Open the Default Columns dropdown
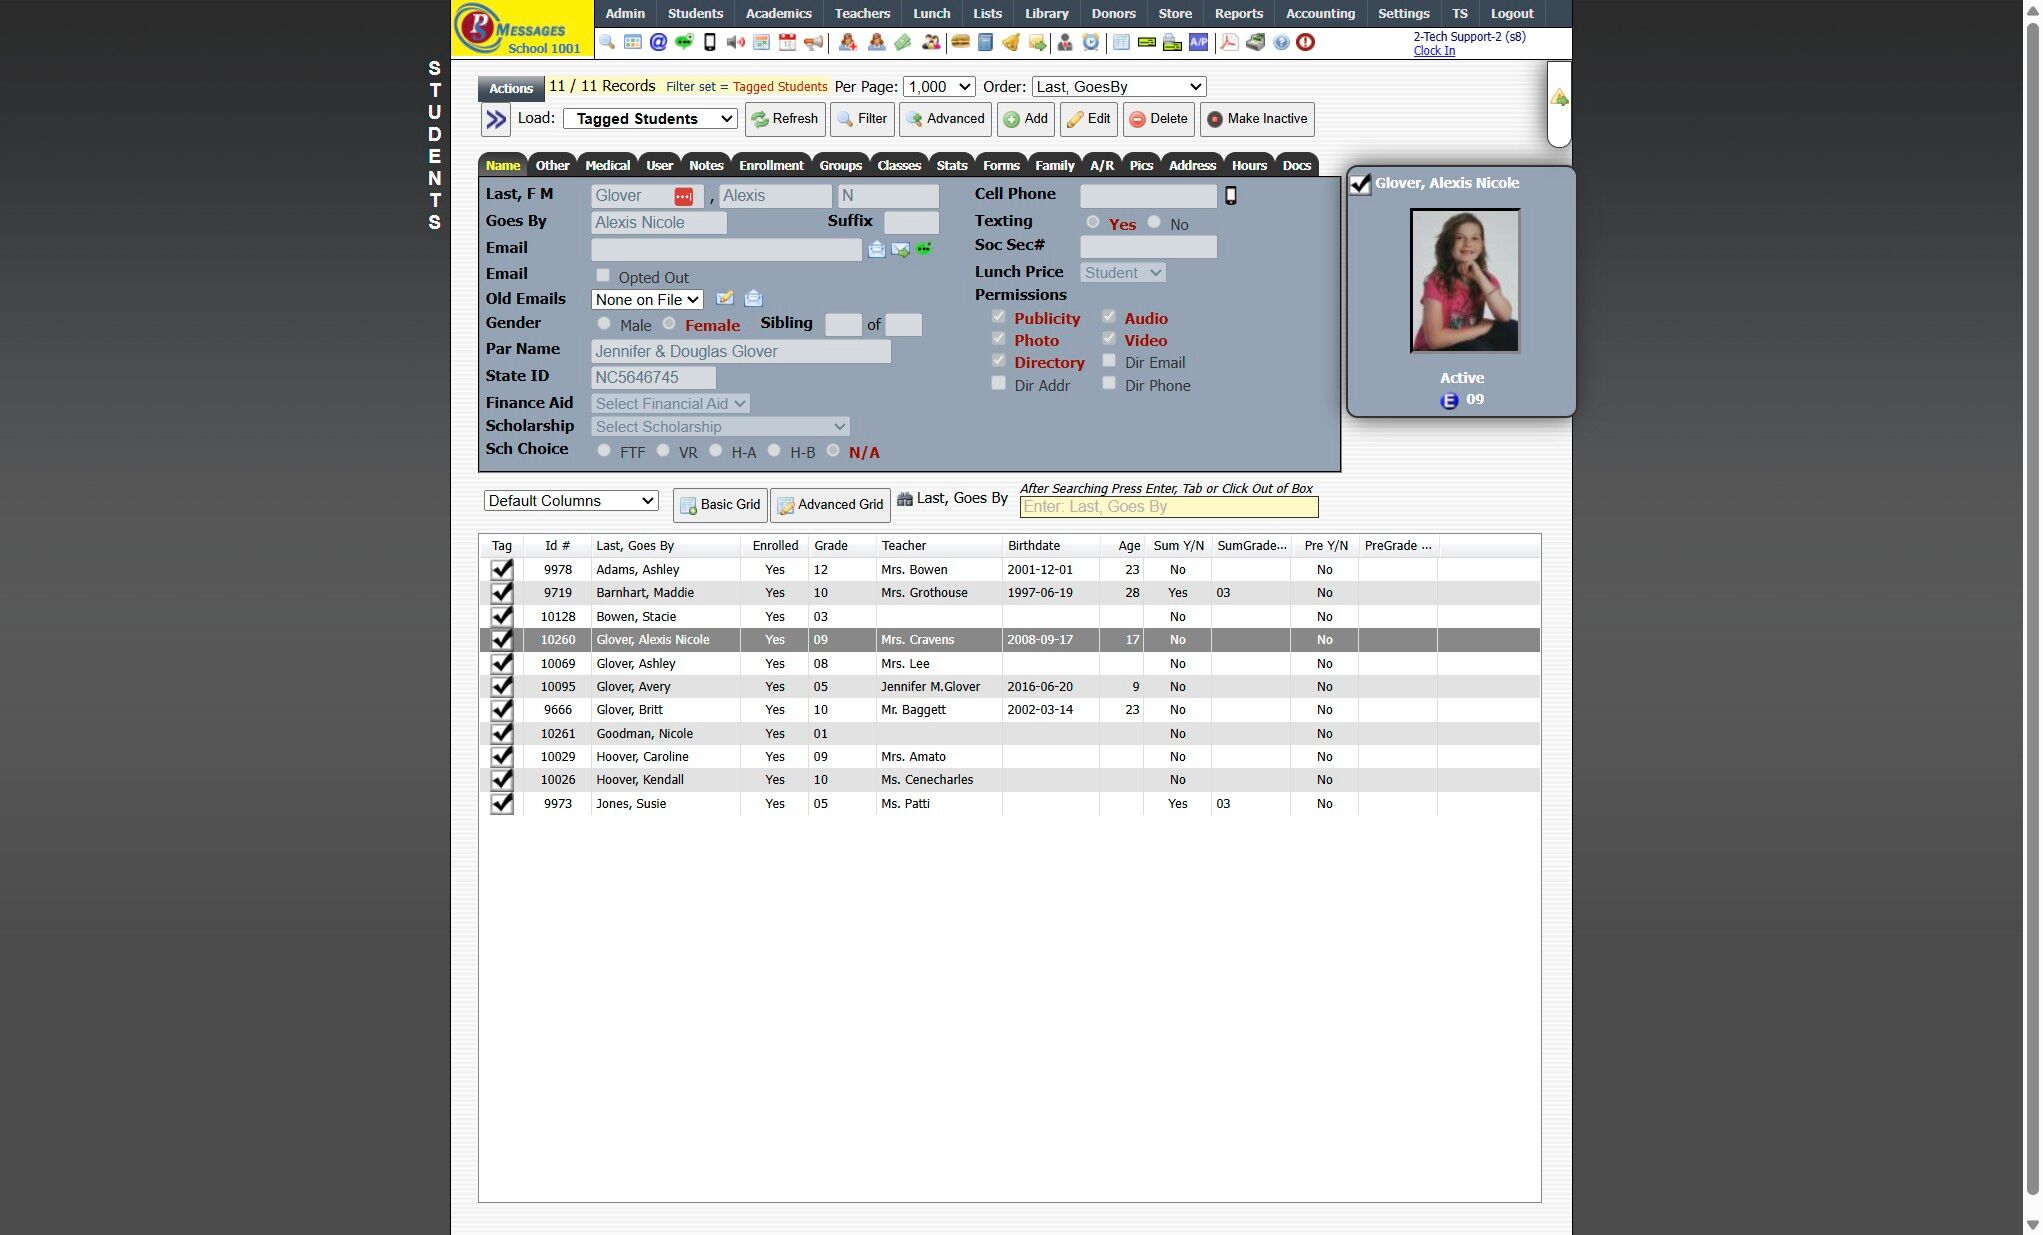This screenshot has height=1235, width=2043. pos(571,501)
